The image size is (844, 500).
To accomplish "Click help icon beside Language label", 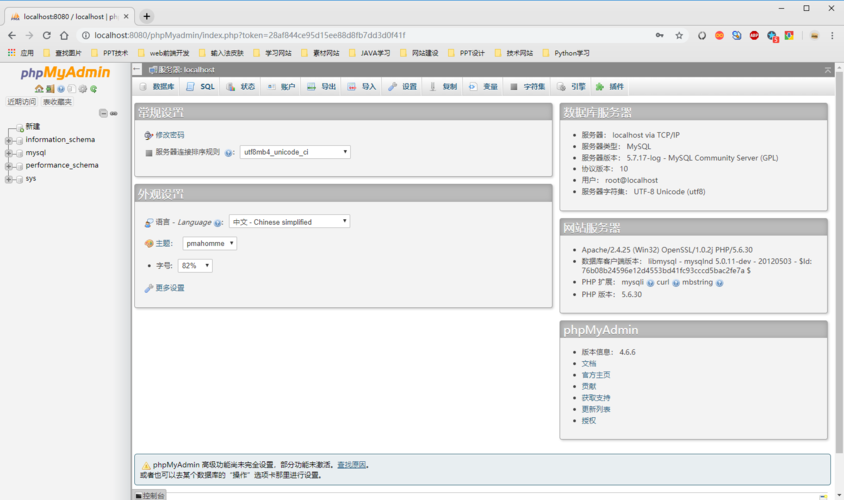I will pyautogui.click(x=217, y=223).
